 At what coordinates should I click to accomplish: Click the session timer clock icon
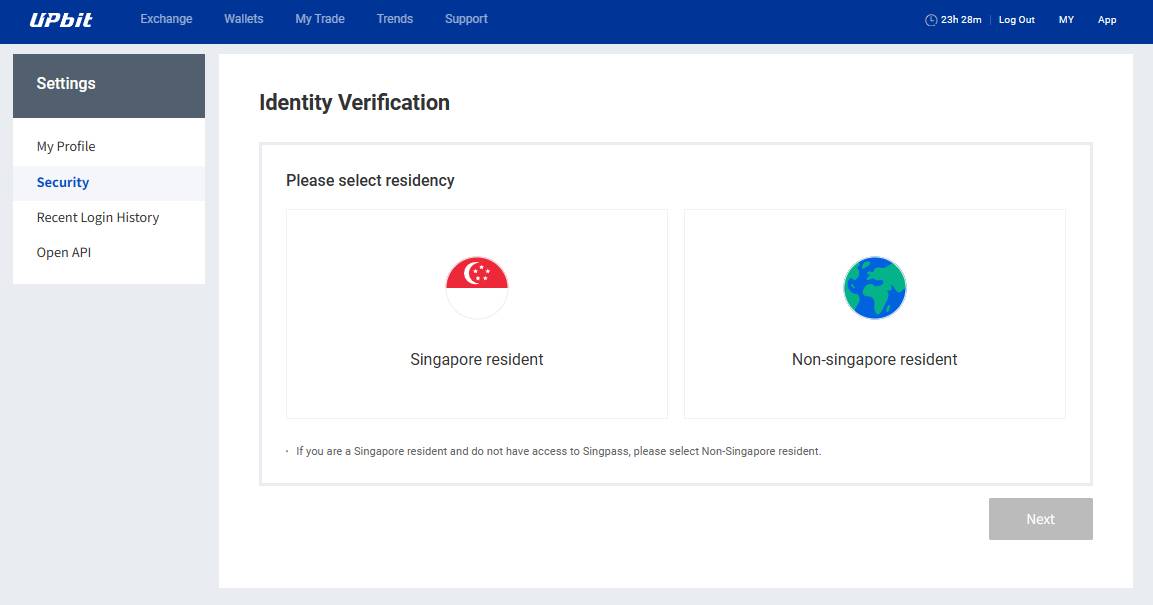pos(931,20)
